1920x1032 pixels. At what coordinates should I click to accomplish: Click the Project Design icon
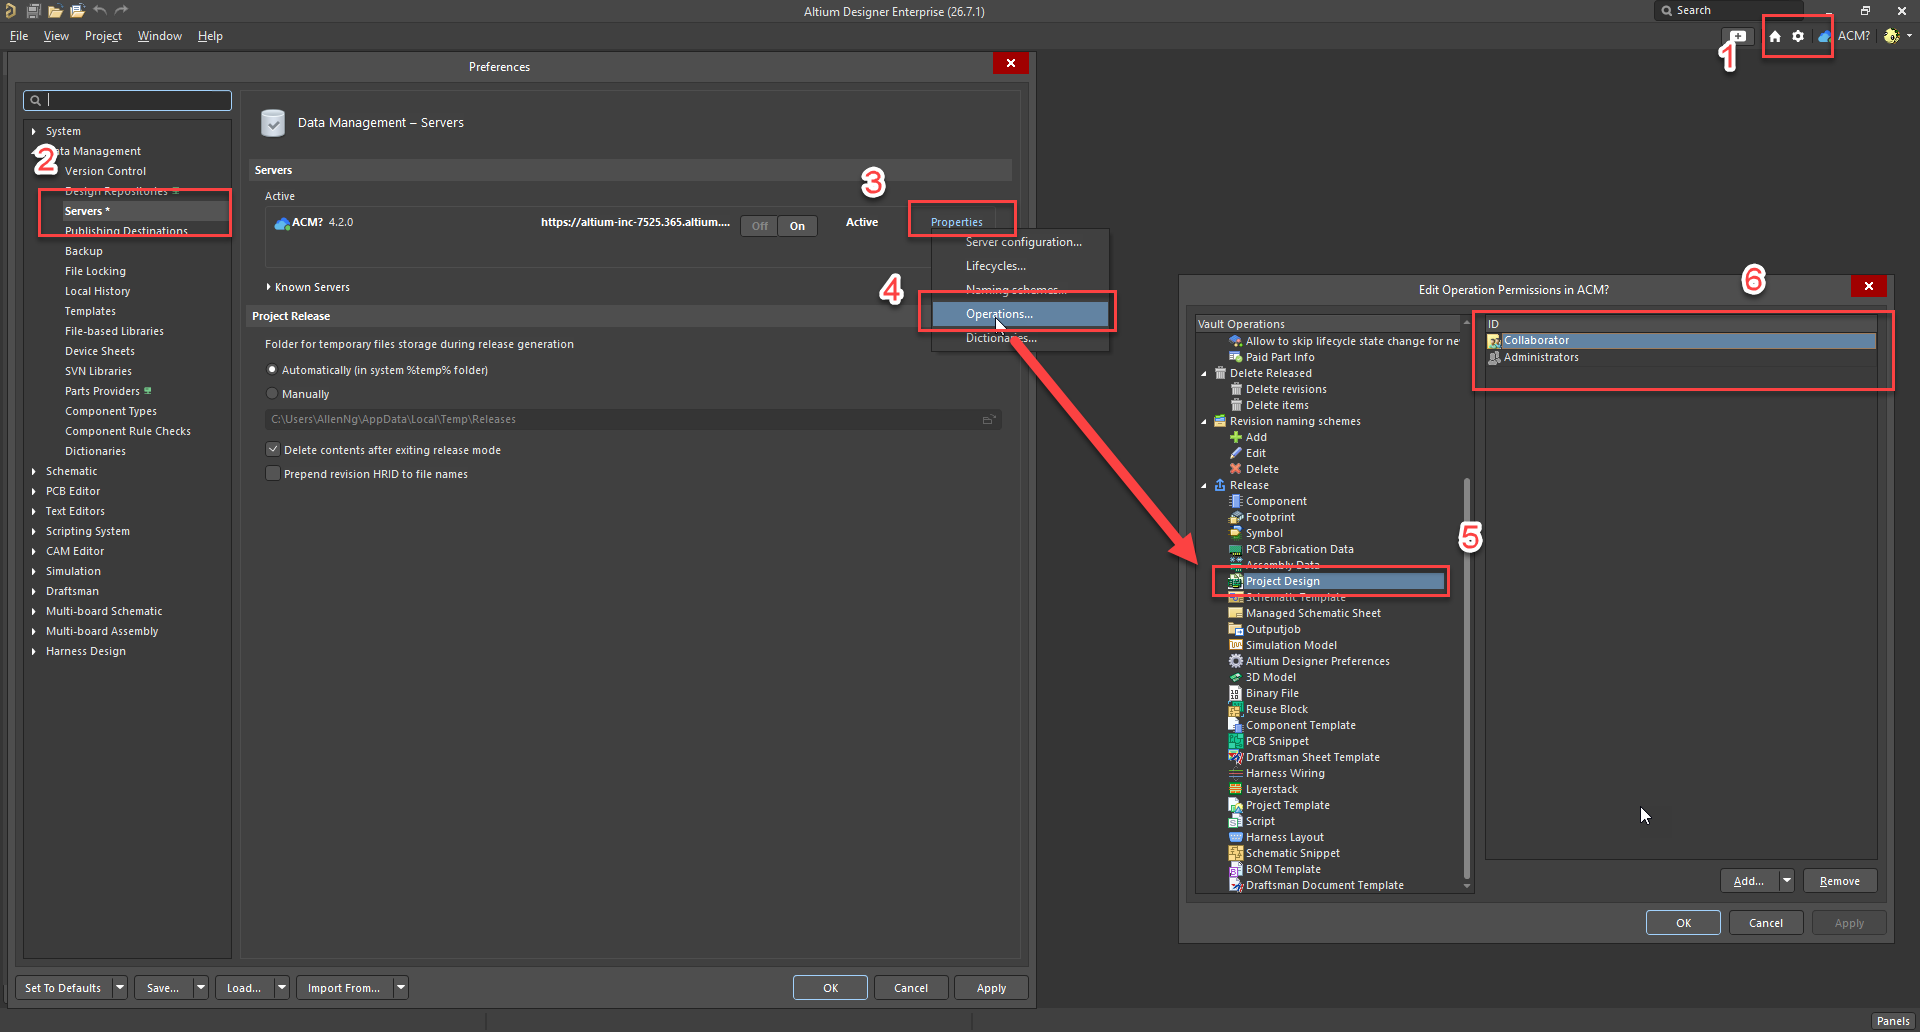(1236, 581)
